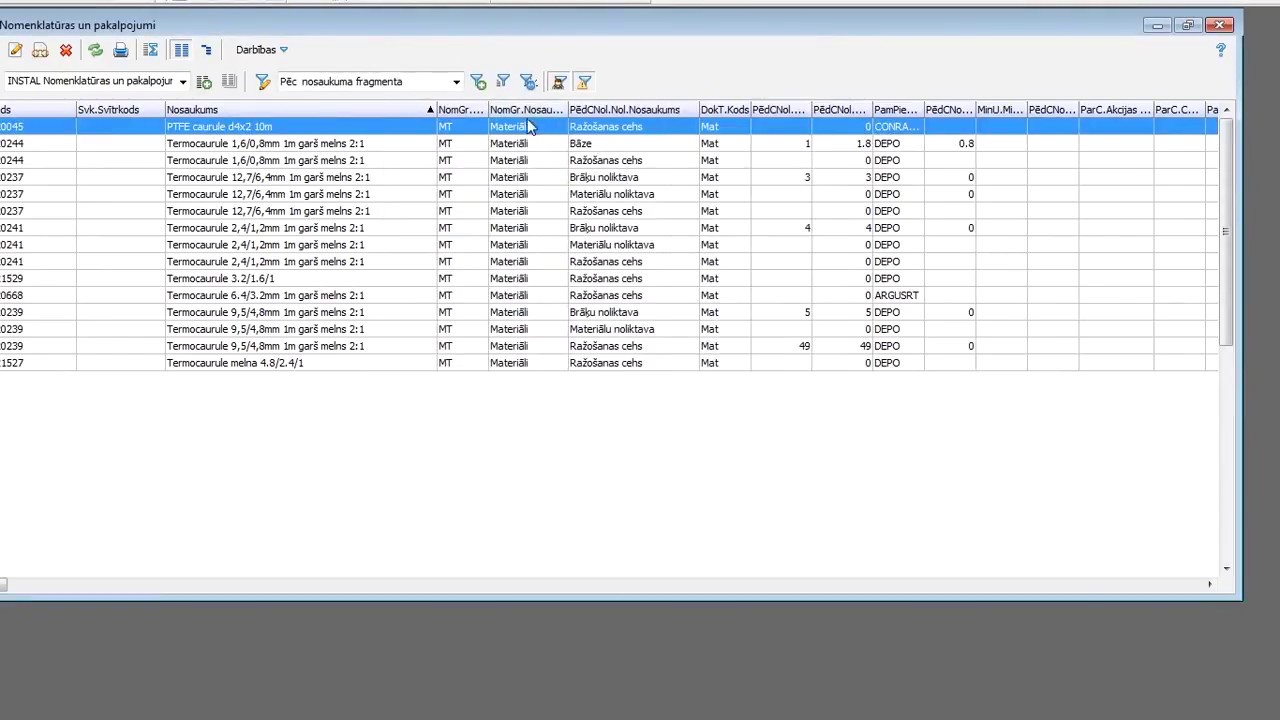Select Termocaurule 6.4/3.2mm 1m garš melns row

[x=608, y=296]
